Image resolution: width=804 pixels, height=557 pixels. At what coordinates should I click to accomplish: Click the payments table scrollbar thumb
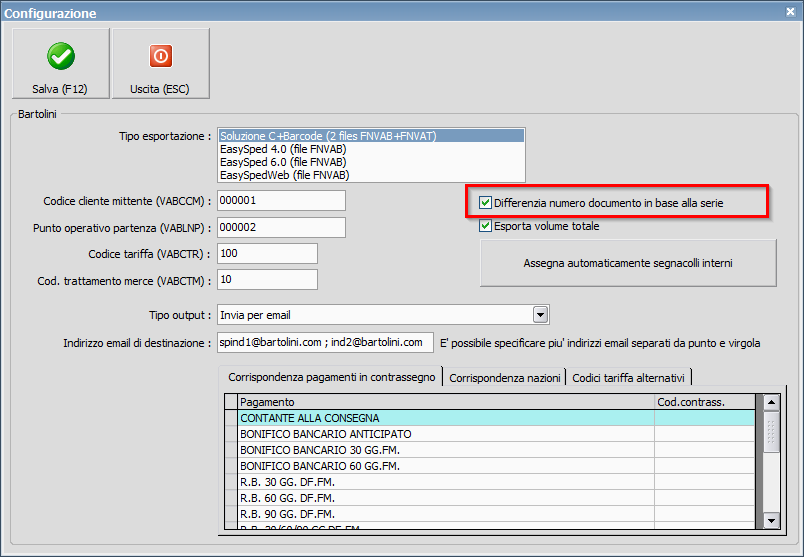(771, 432)
